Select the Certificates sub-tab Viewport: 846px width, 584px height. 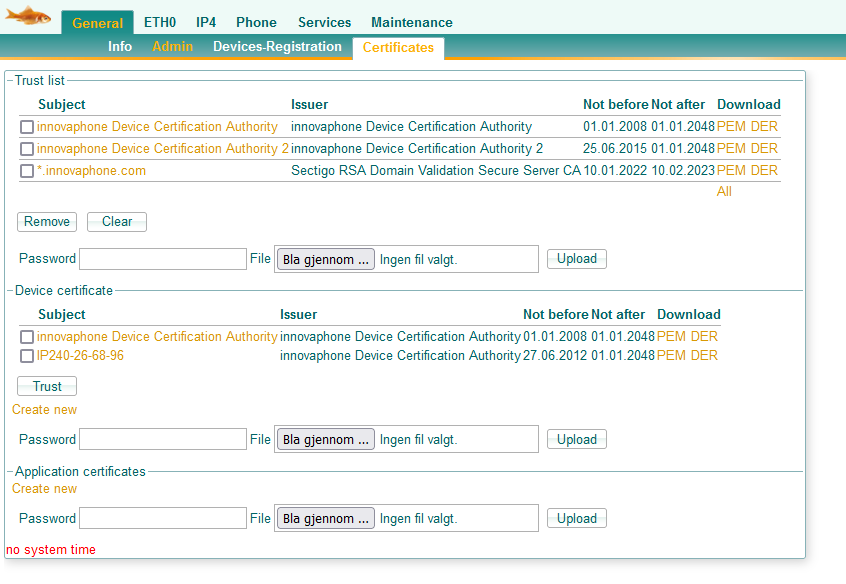(x=398, y=47)
